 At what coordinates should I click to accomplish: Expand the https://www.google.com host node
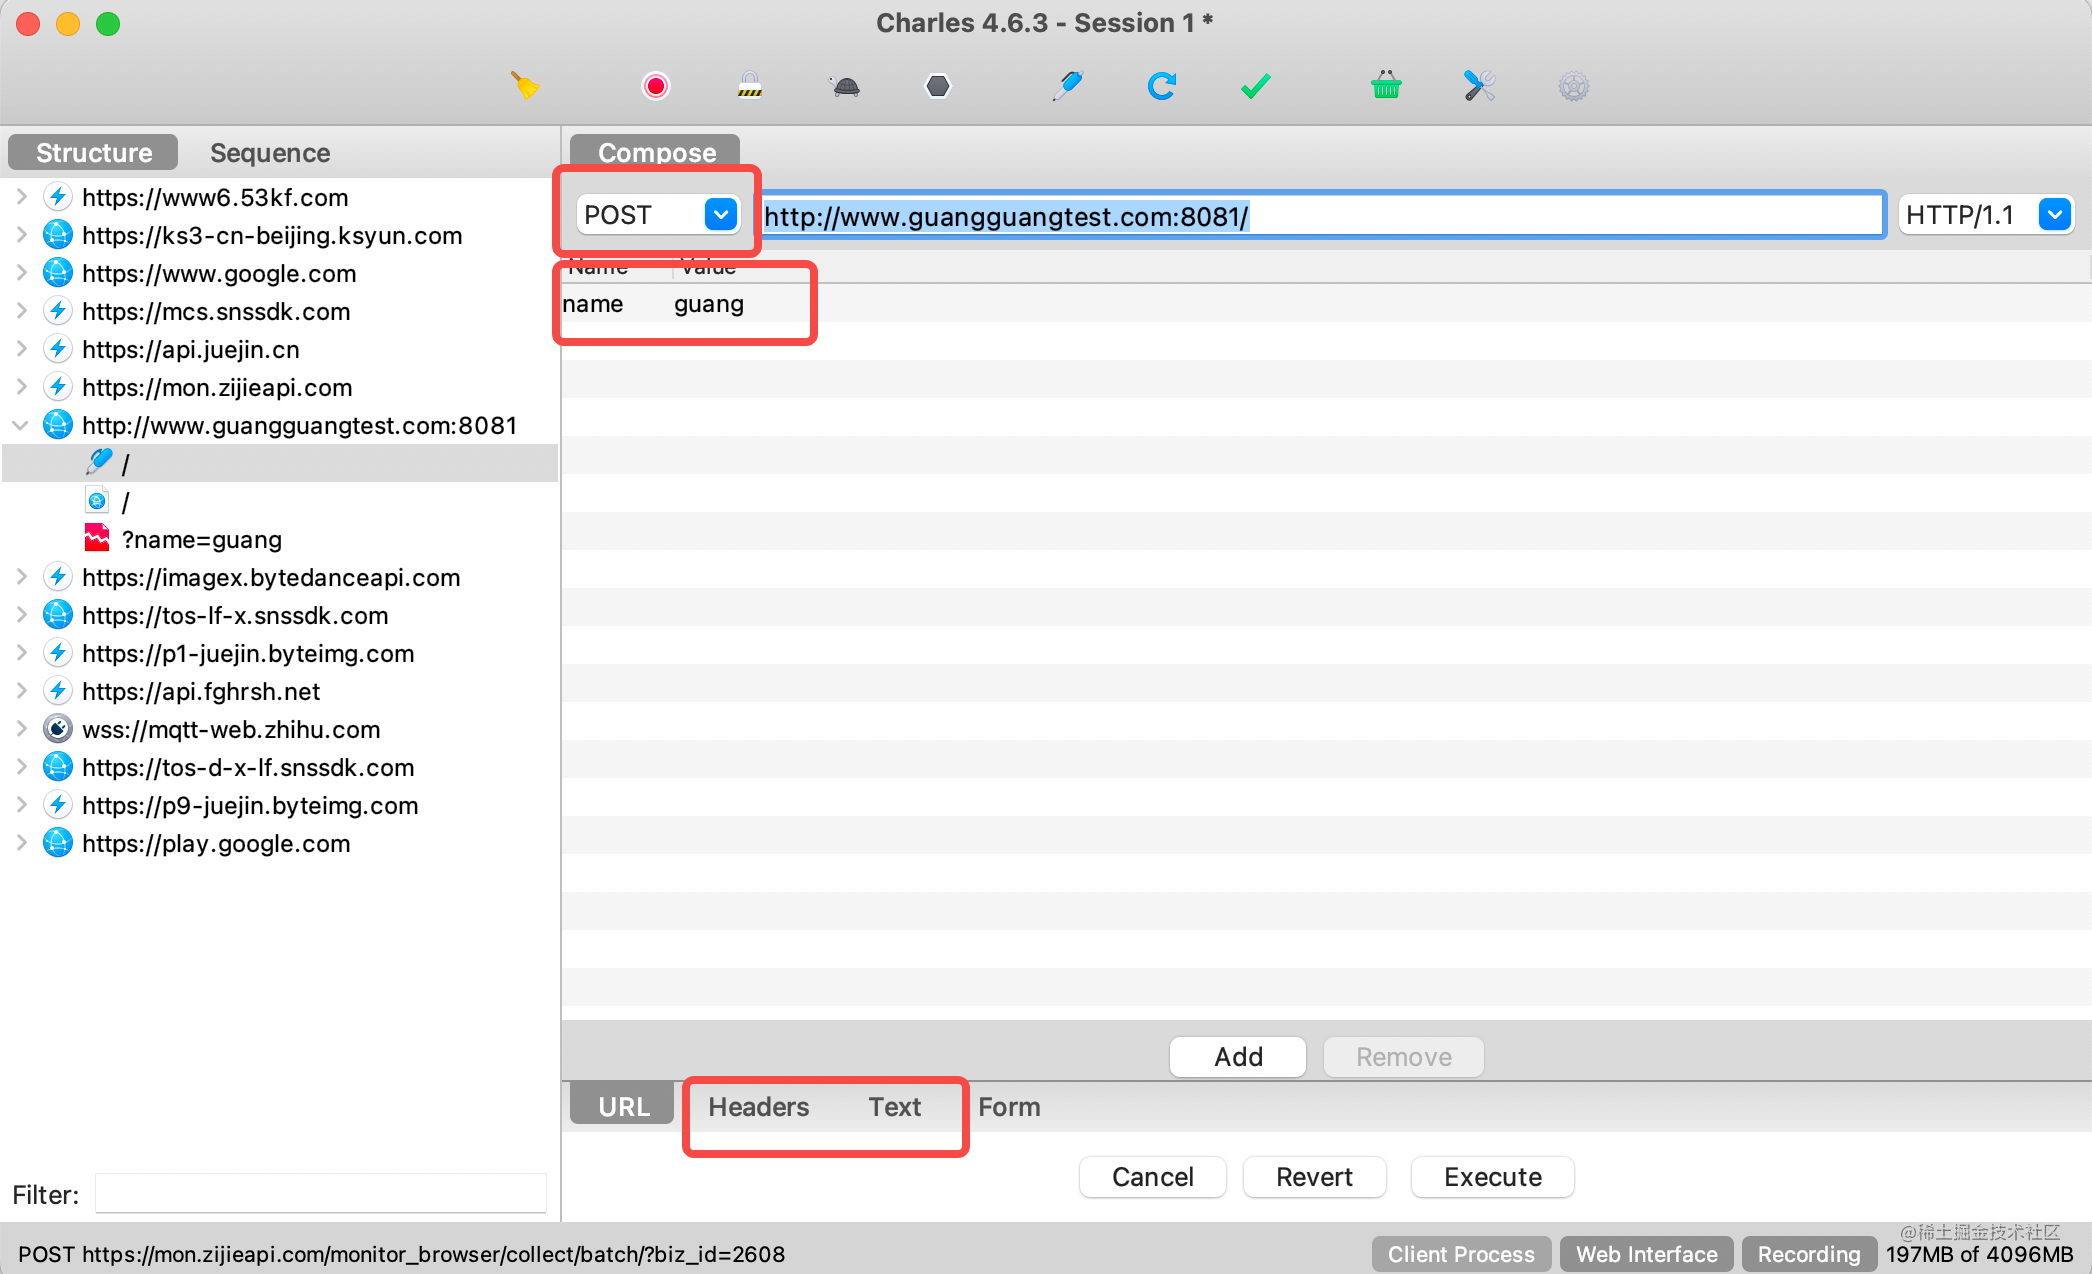20,273
